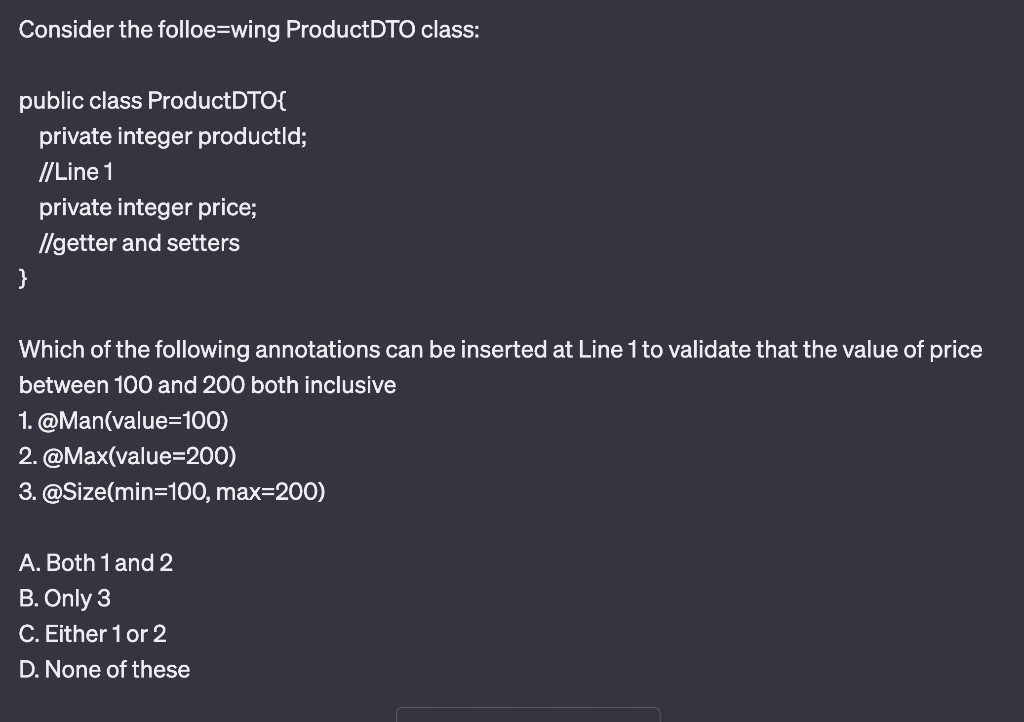Click the partially visible button at bottom edge
This screenshot has width=1024, height=722.
coord(528,714)
